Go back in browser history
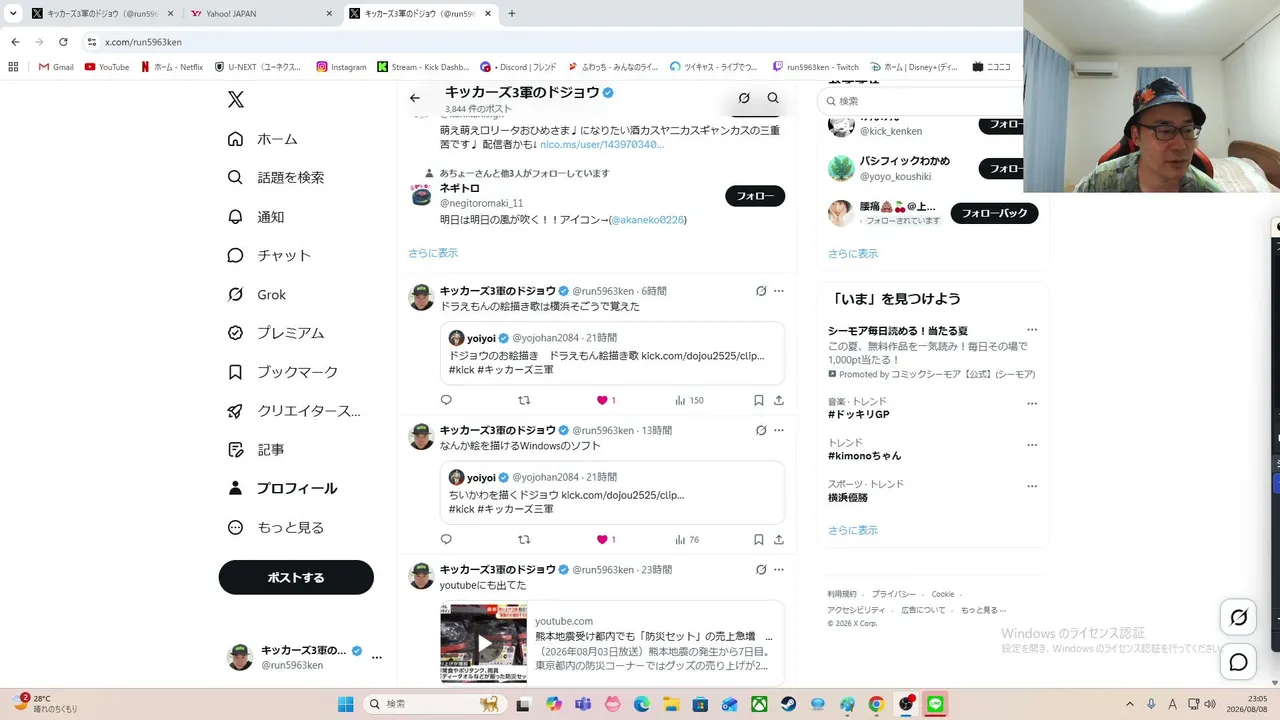Viewport: 1280px width, 720px height. tap(15, 42)
